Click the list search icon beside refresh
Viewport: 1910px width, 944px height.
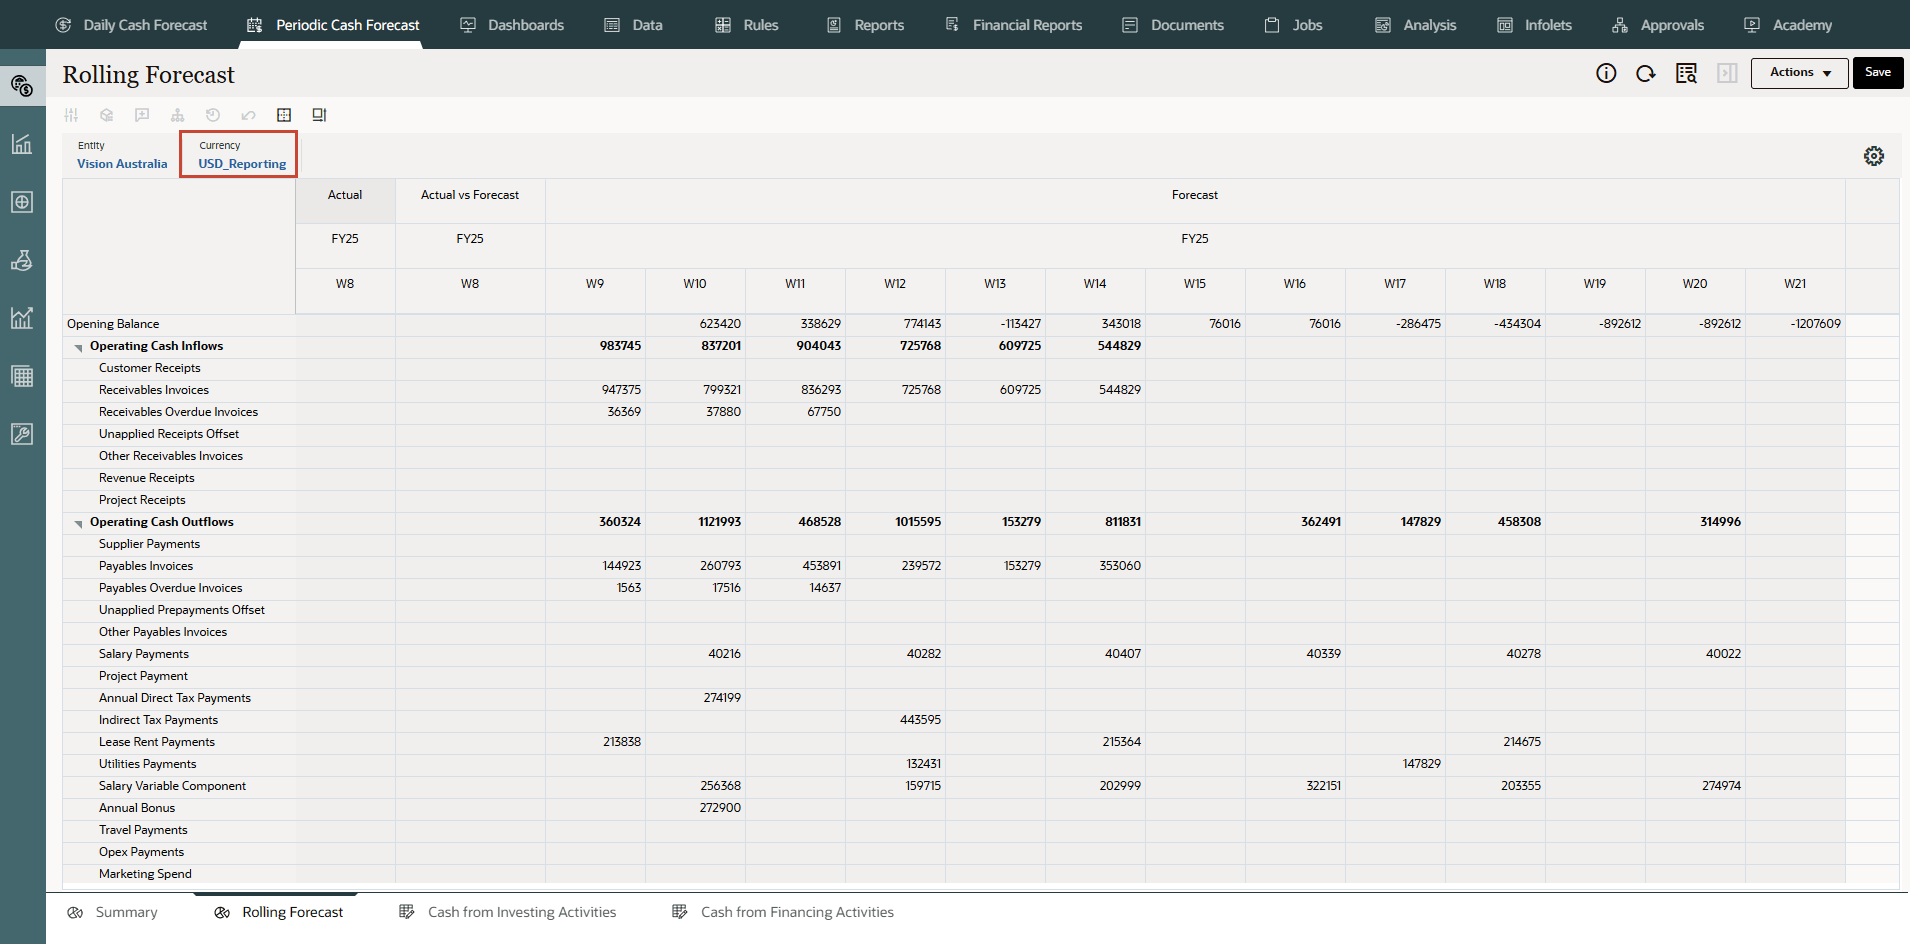pos(1687,73)
